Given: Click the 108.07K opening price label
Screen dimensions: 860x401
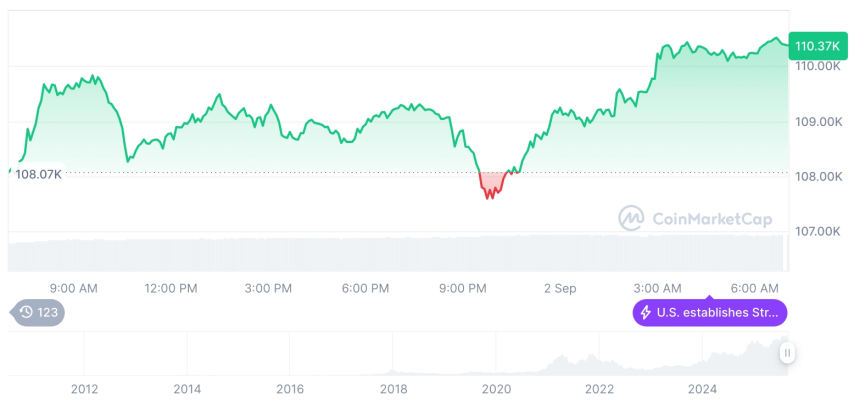Looking at the screenshot, I should pos(38,174).
